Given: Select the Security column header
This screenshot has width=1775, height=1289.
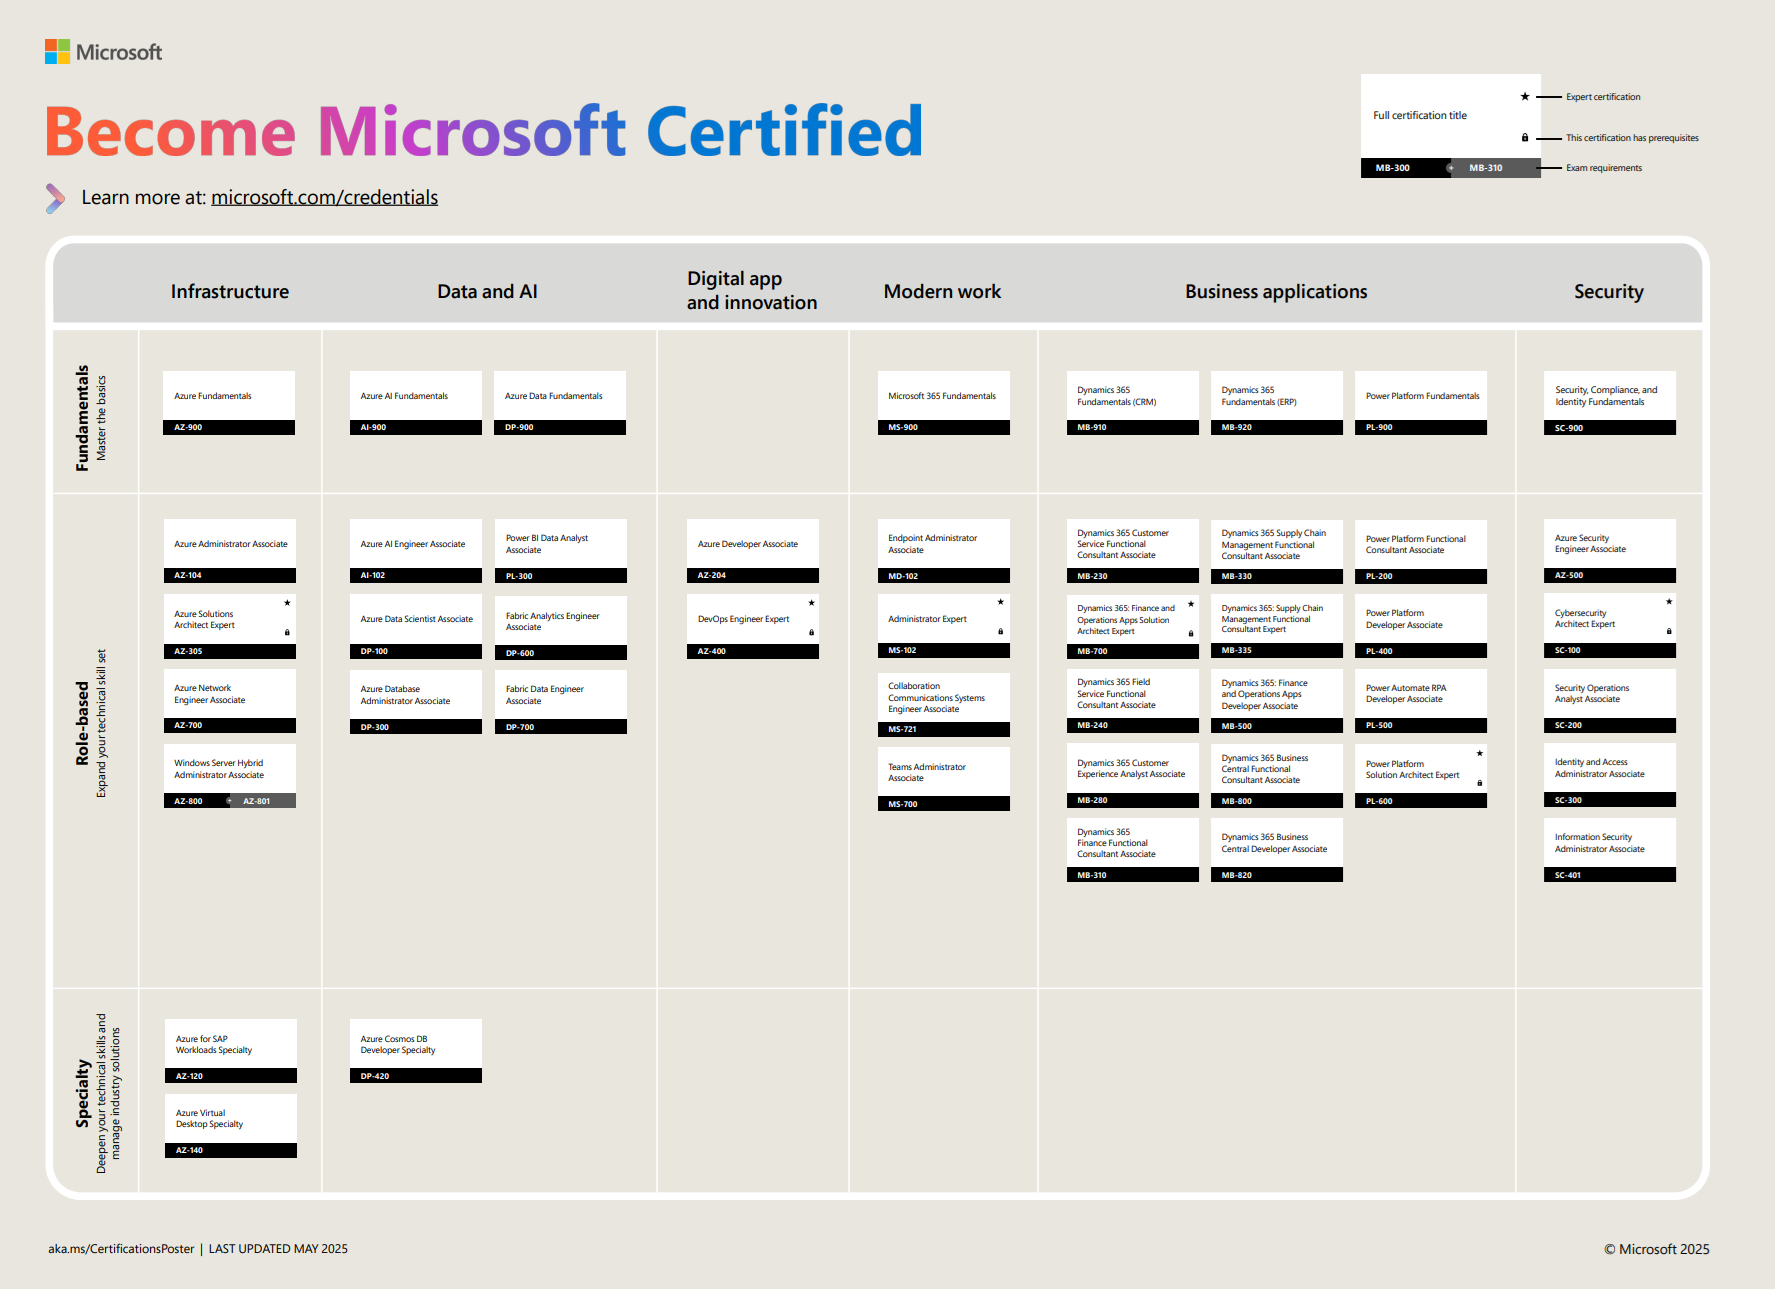Looking at the screenshot, I should tap(1608, 291).
